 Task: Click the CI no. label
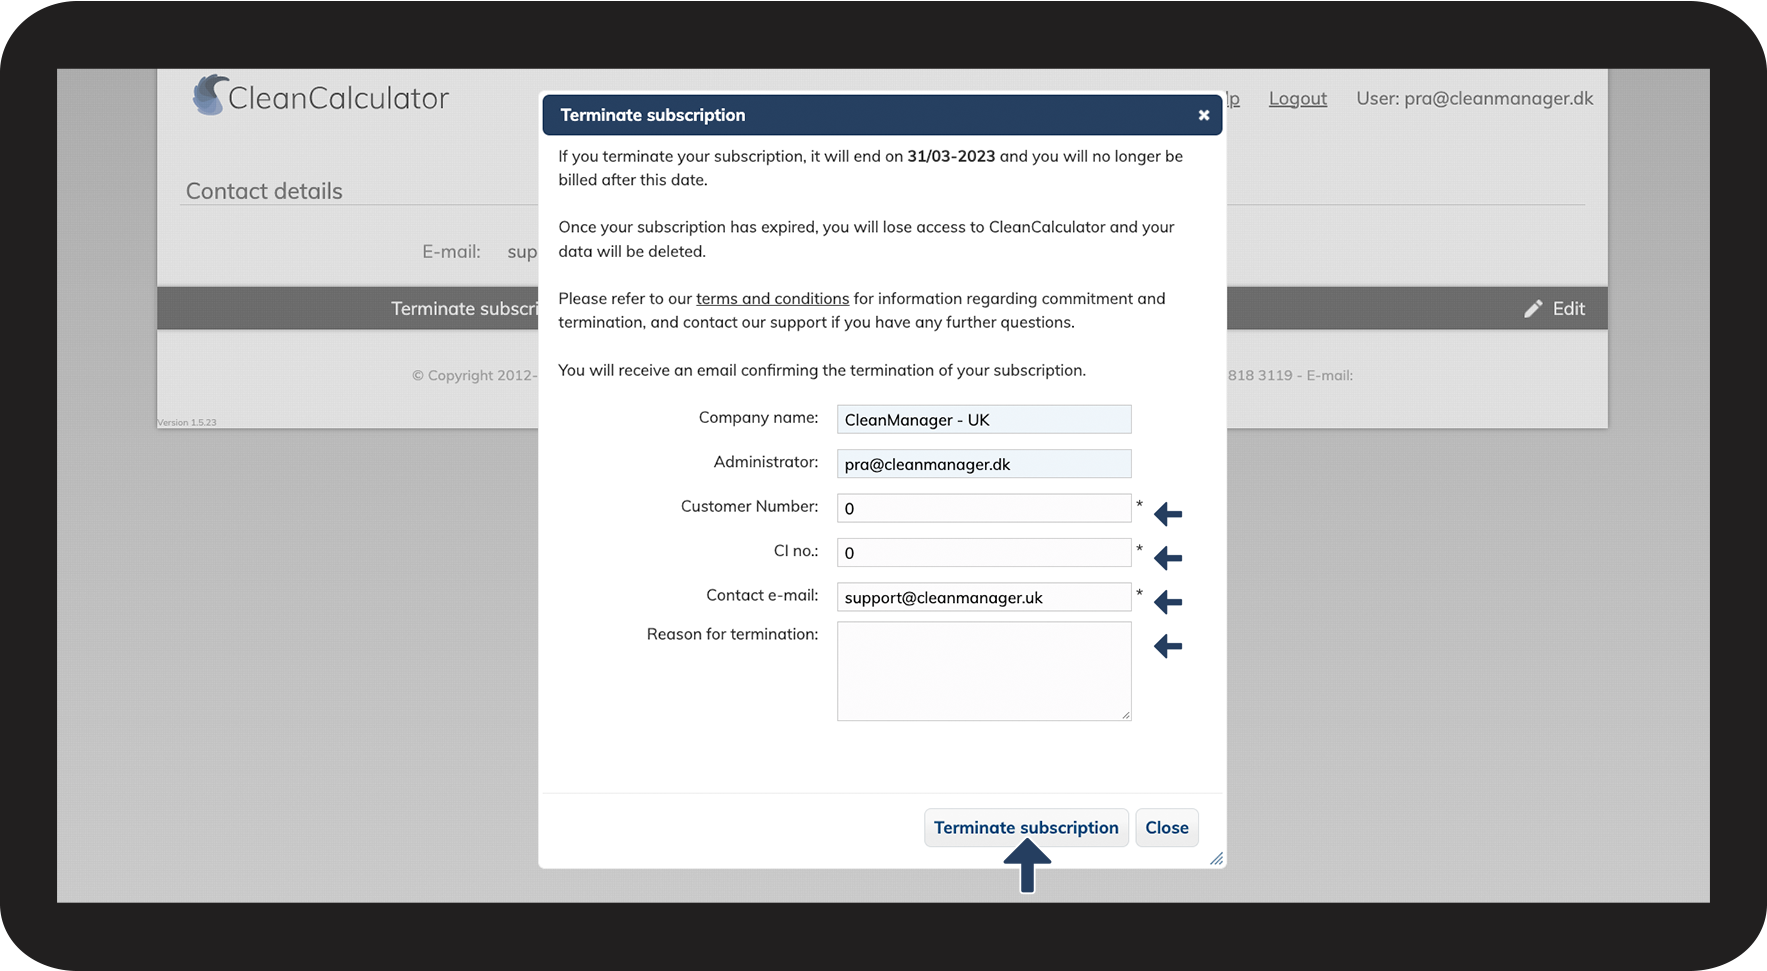tap(796, 551)
